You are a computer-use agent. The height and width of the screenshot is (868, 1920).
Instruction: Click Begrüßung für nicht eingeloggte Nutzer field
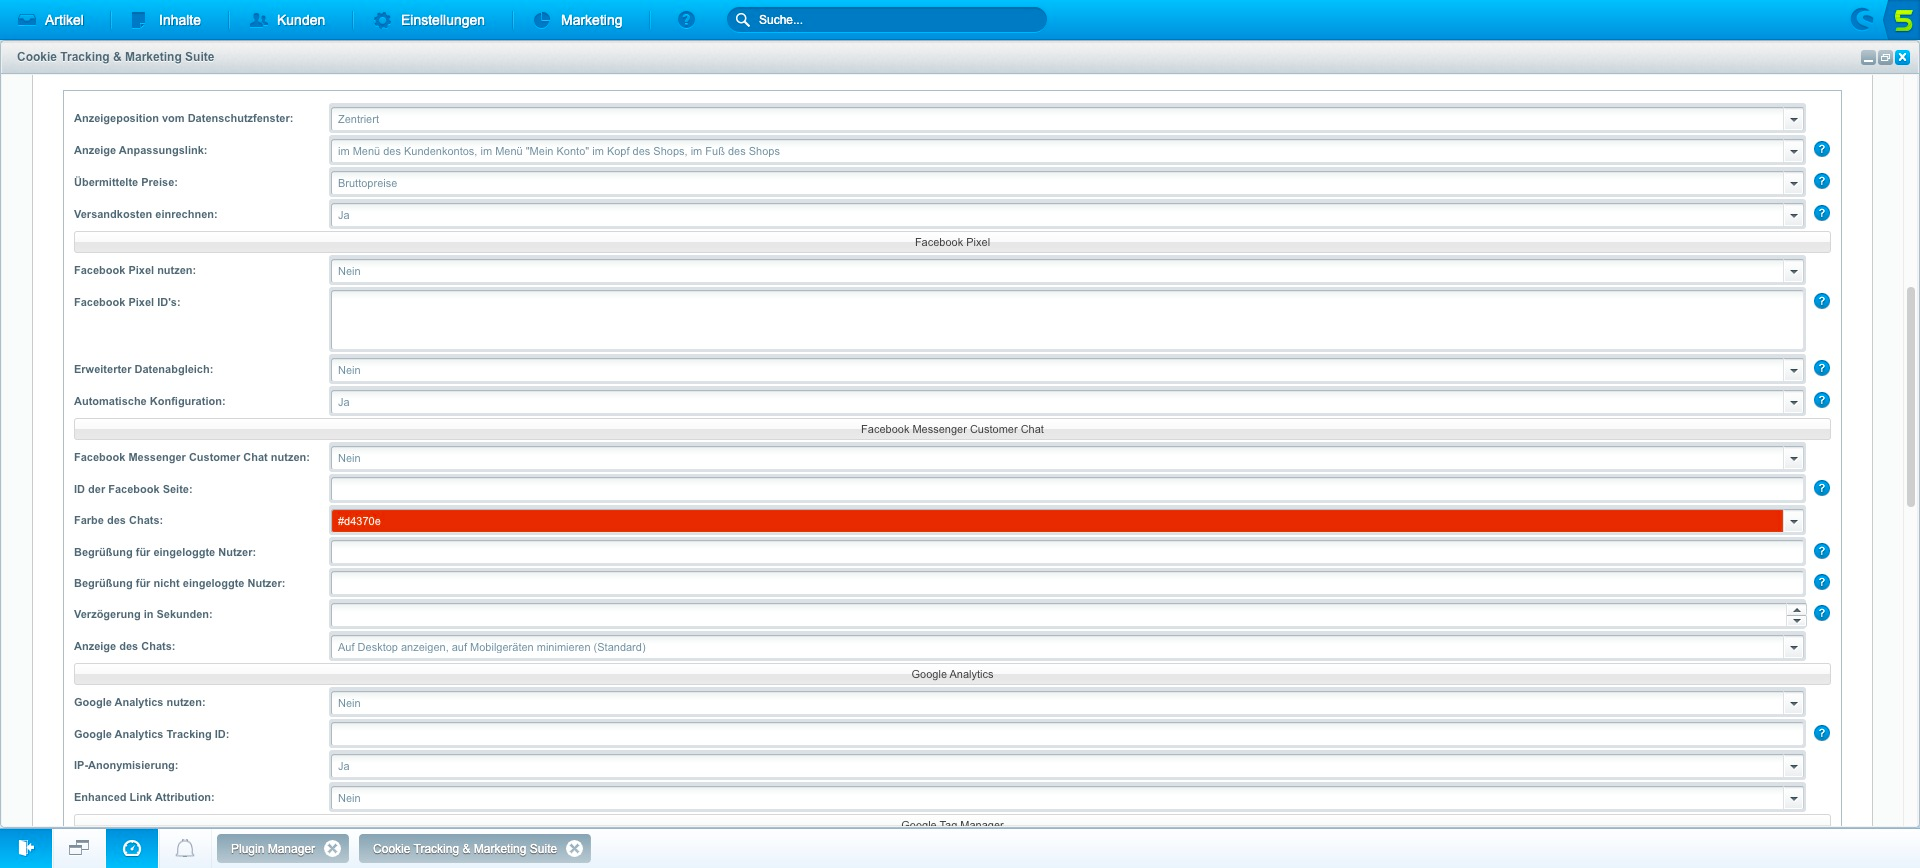1067,583
